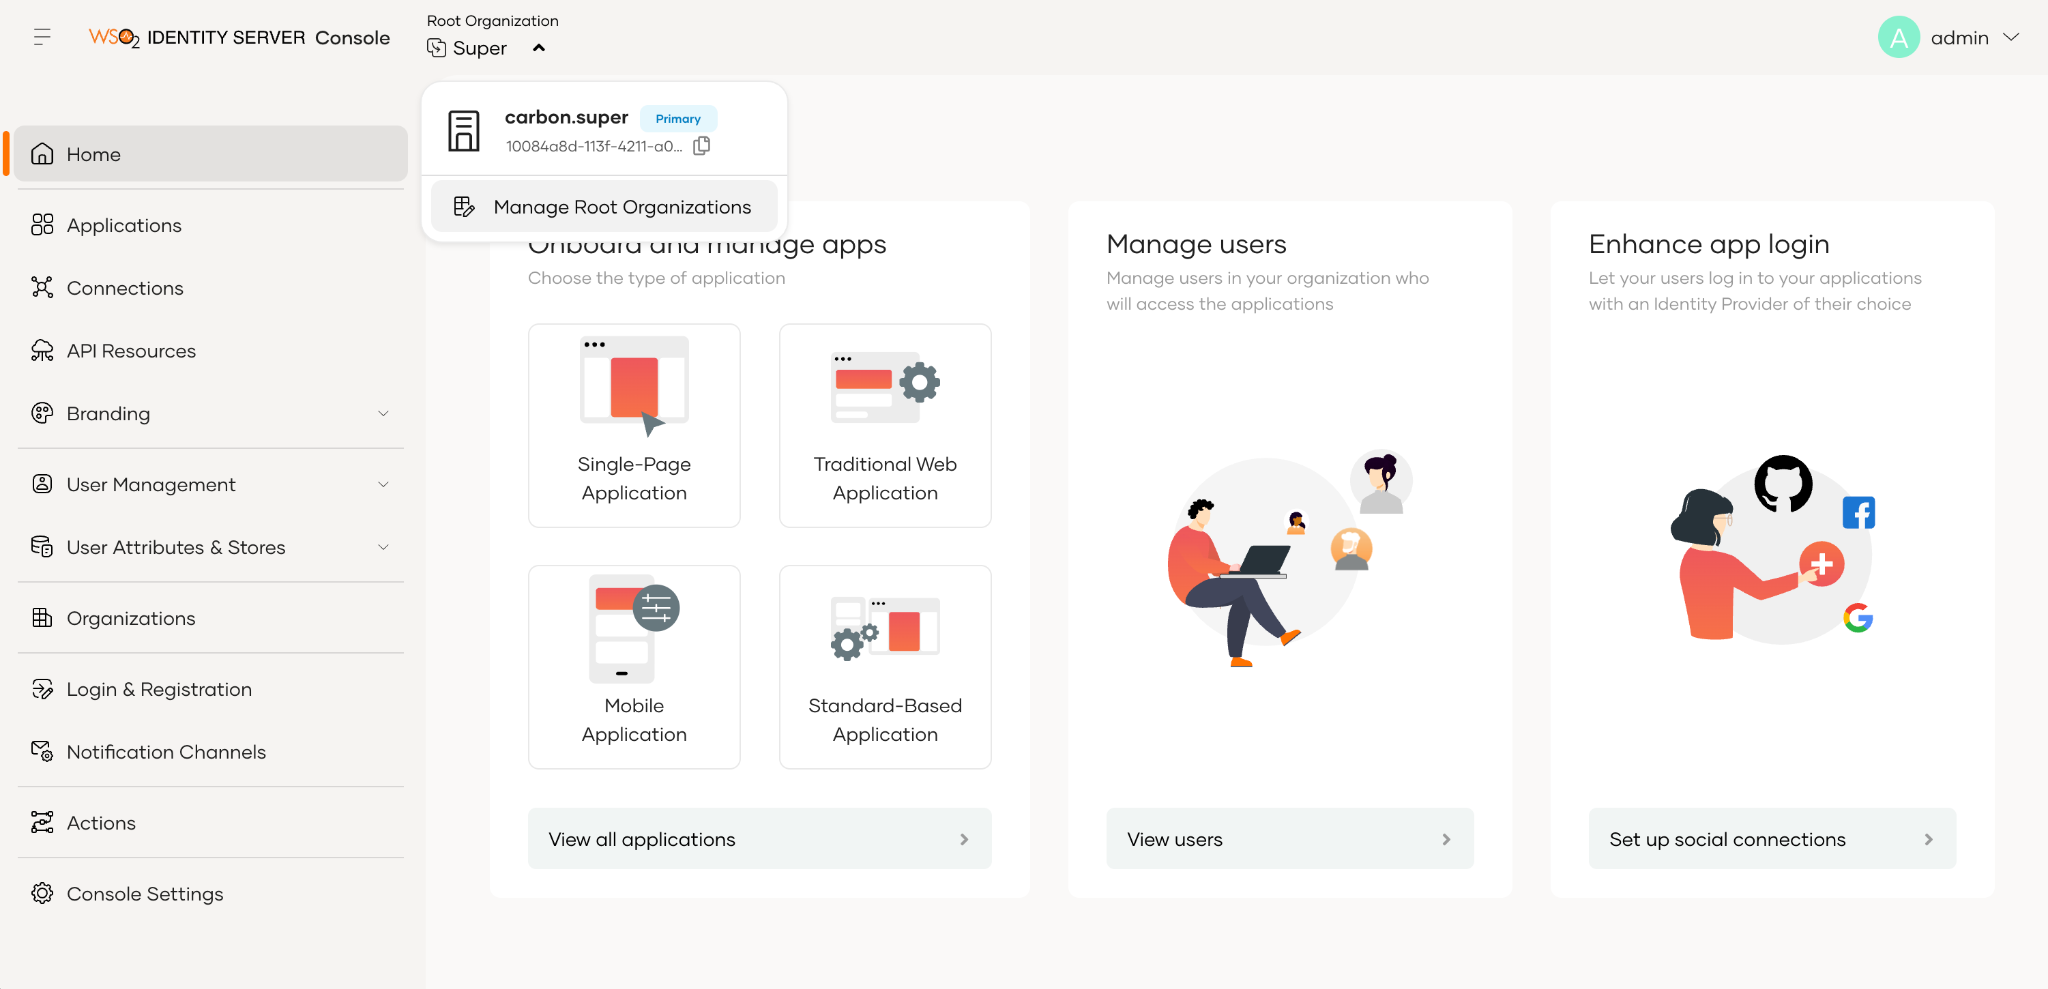Click the API Resources cloud icon

tap(42, 351)
